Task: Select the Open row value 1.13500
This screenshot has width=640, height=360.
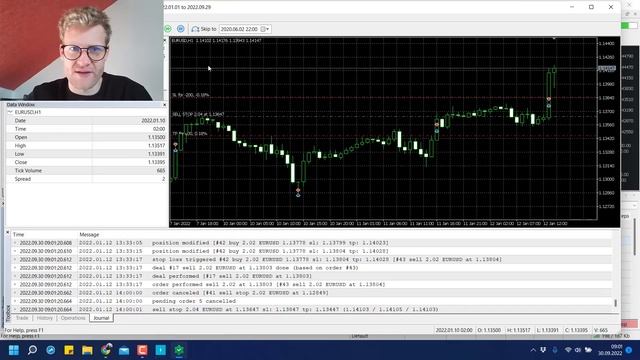Action: 156,137
